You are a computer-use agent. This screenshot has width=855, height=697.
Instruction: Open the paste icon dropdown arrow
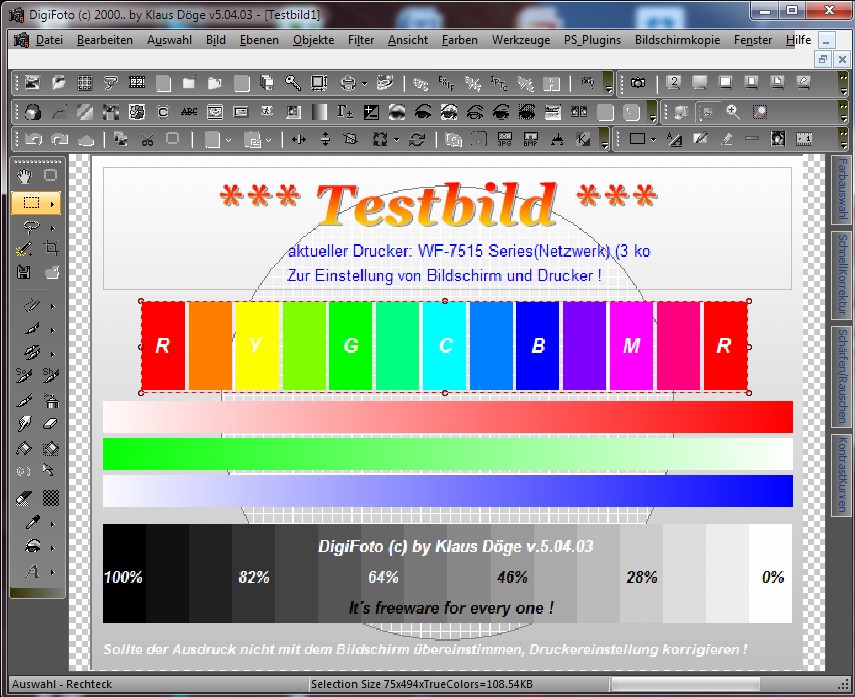click(268, 140)
